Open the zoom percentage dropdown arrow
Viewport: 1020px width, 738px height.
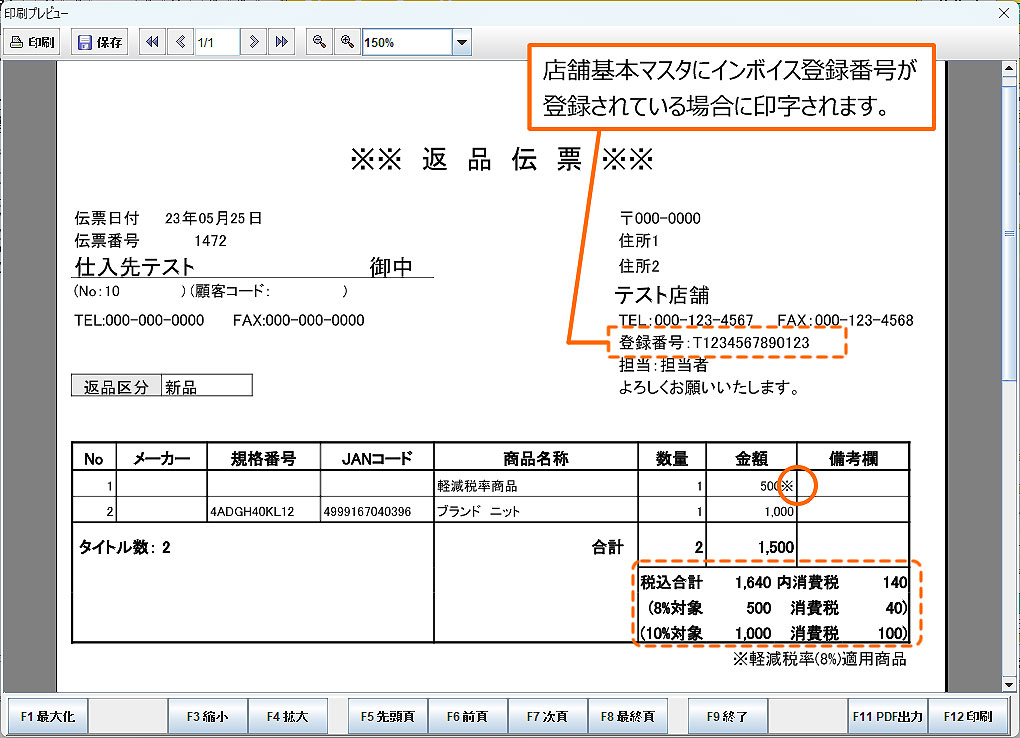[461, 43]
